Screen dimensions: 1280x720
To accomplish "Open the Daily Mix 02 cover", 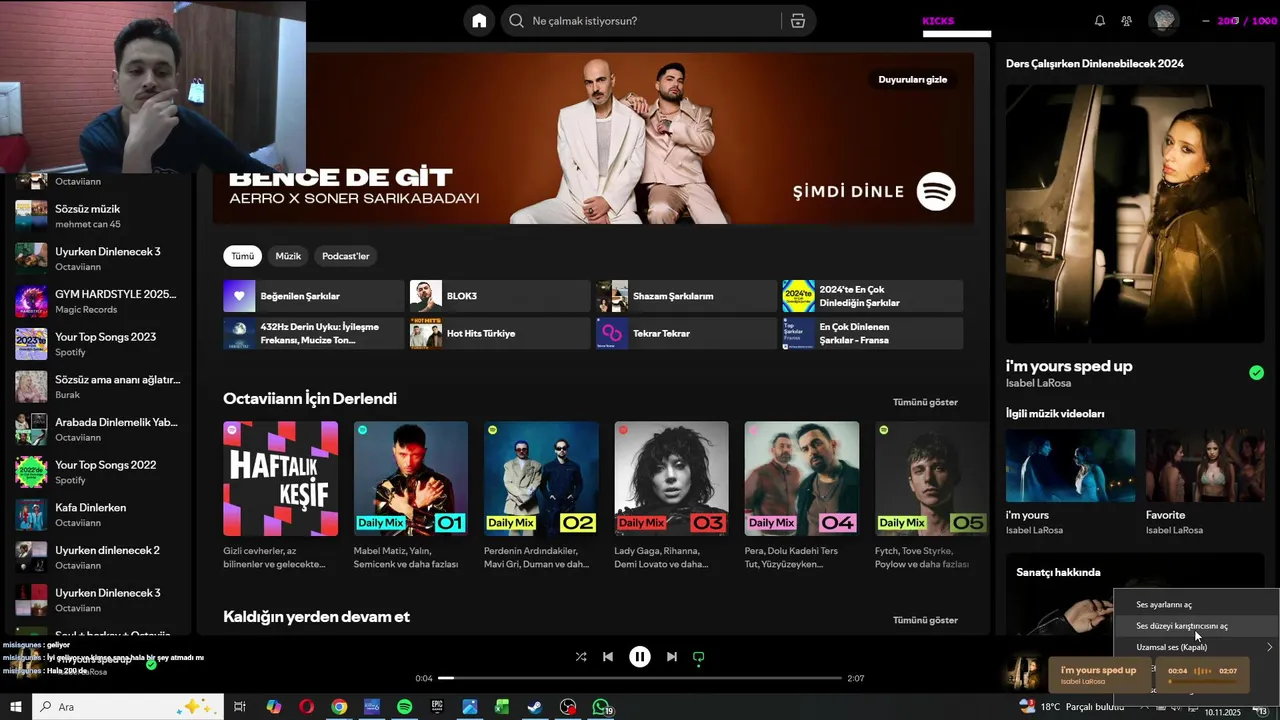I will pyautogui.click(x=541, y=479).
